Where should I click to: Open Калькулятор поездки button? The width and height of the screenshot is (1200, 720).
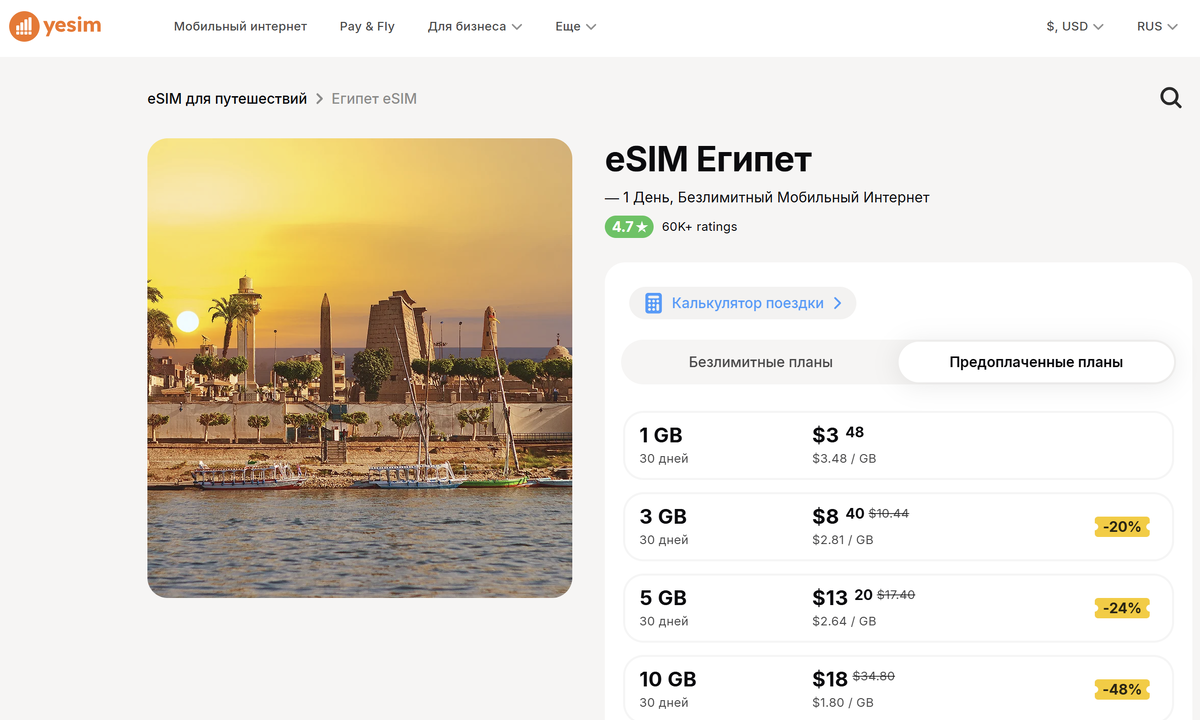(x=742, y=303)
